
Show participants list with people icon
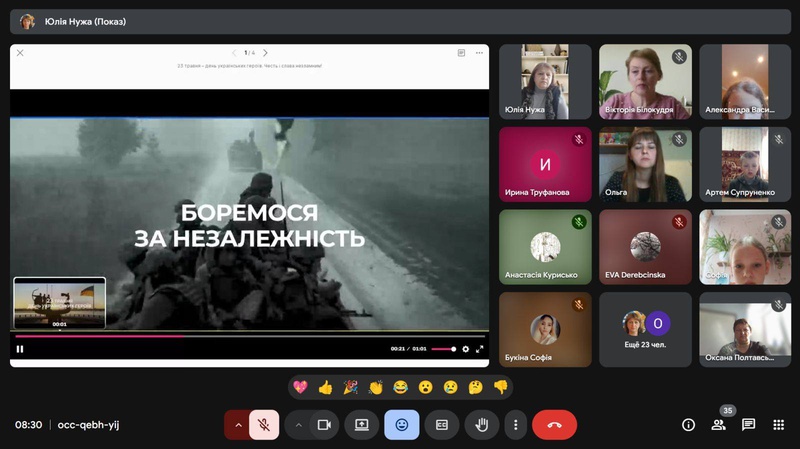[718, 425]
